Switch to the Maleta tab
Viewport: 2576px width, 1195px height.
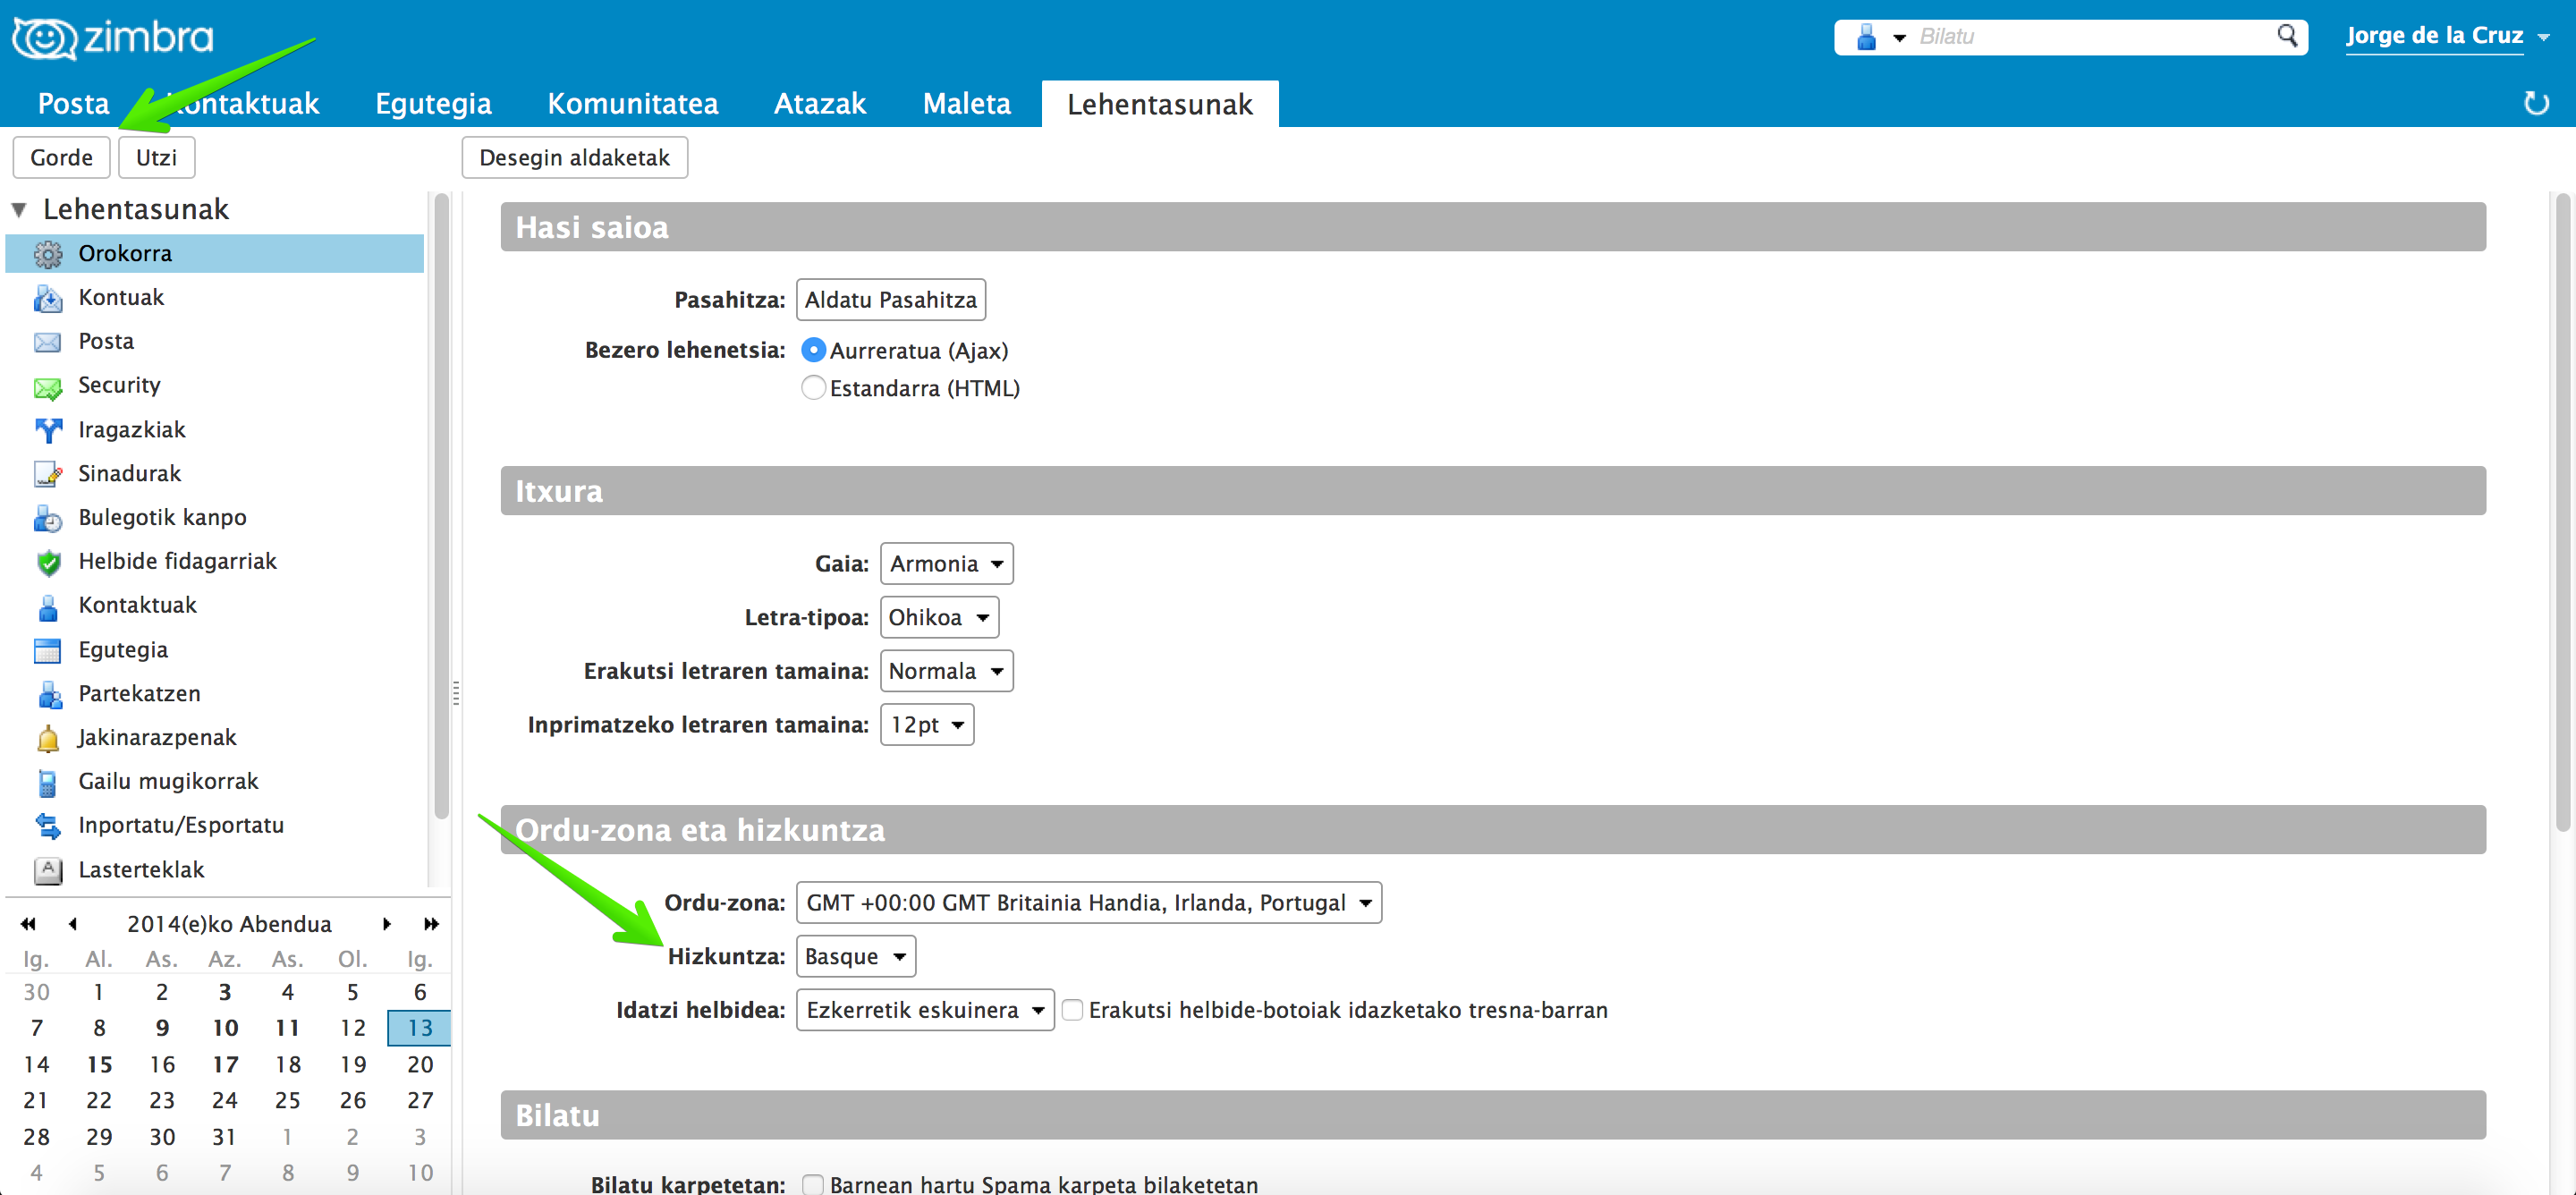click(x=966, y=103)
